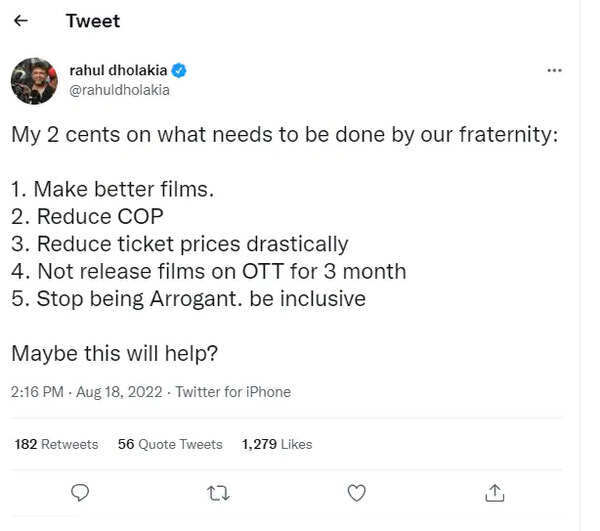Viewport: 600px width, 531px height.
Task: Like the tweet with the heart icon
Action: (x=356, y=492)
